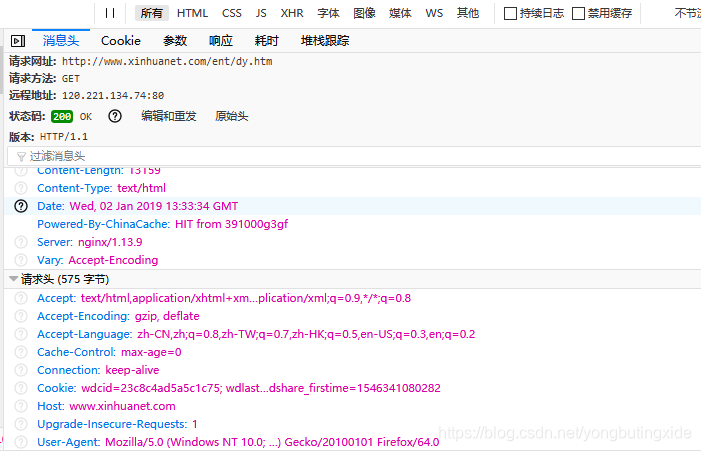Select the version value HTTP/1.1
This screenshot has width=701, height=451.
click(64, 137)
